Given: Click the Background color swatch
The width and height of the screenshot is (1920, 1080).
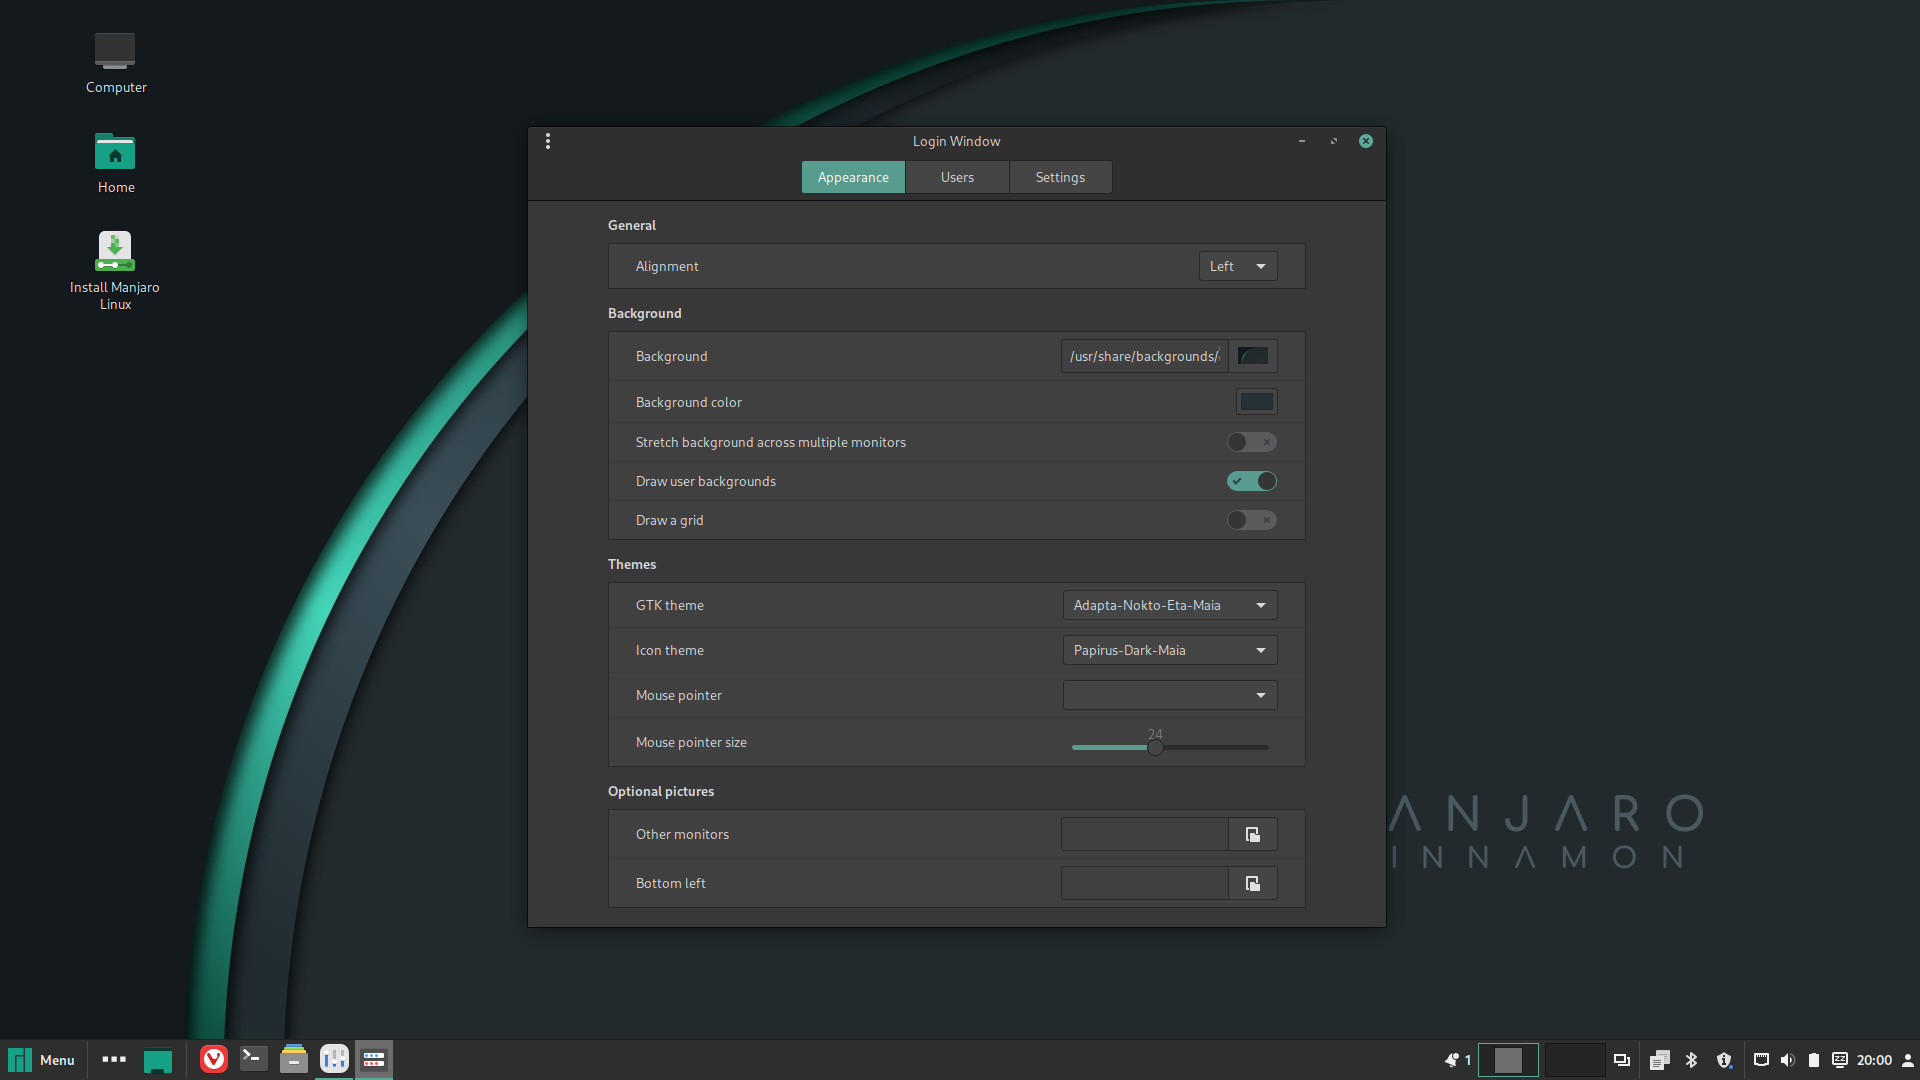Looking at the screenshot, I should 1256,402.
